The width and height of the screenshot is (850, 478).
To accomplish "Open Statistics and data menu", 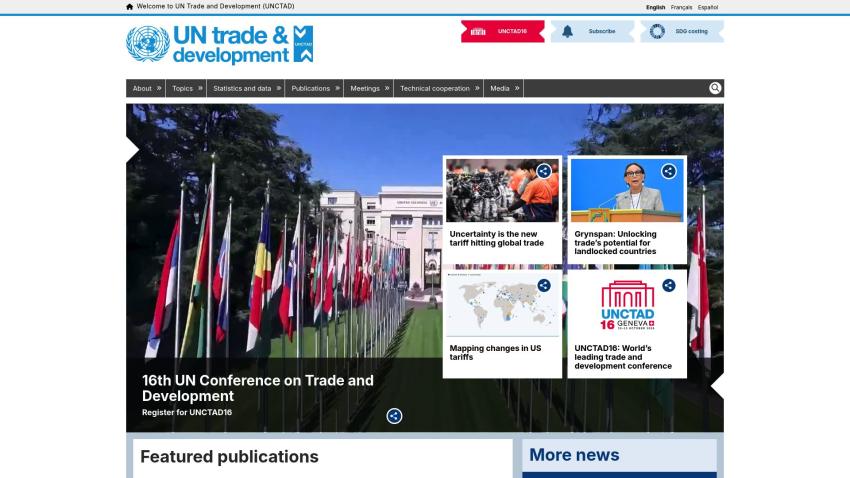I will [242, 88].
